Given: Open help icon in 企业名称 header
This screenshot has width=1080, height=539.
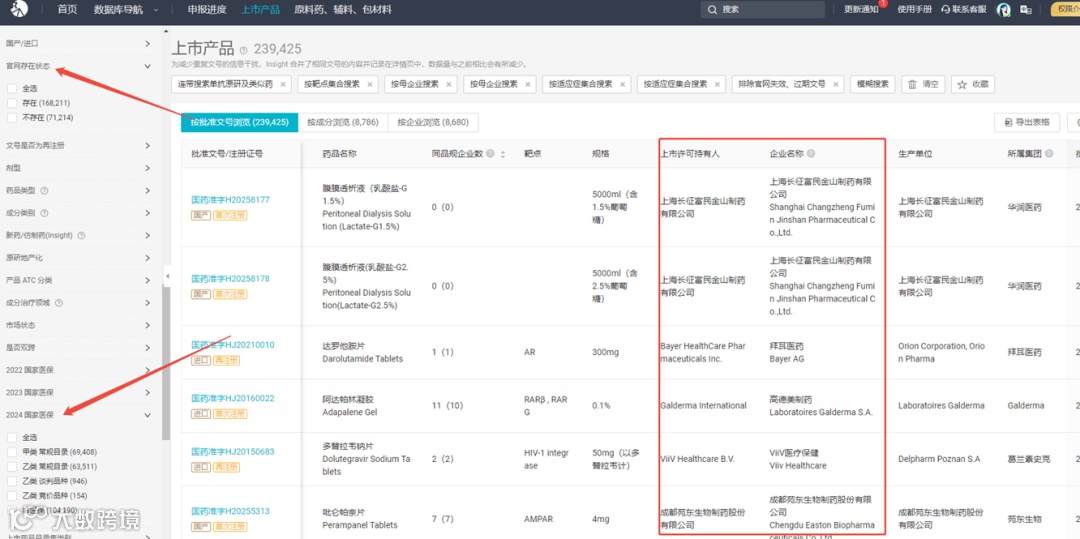Looking at the screenshot, I should 811,154.
